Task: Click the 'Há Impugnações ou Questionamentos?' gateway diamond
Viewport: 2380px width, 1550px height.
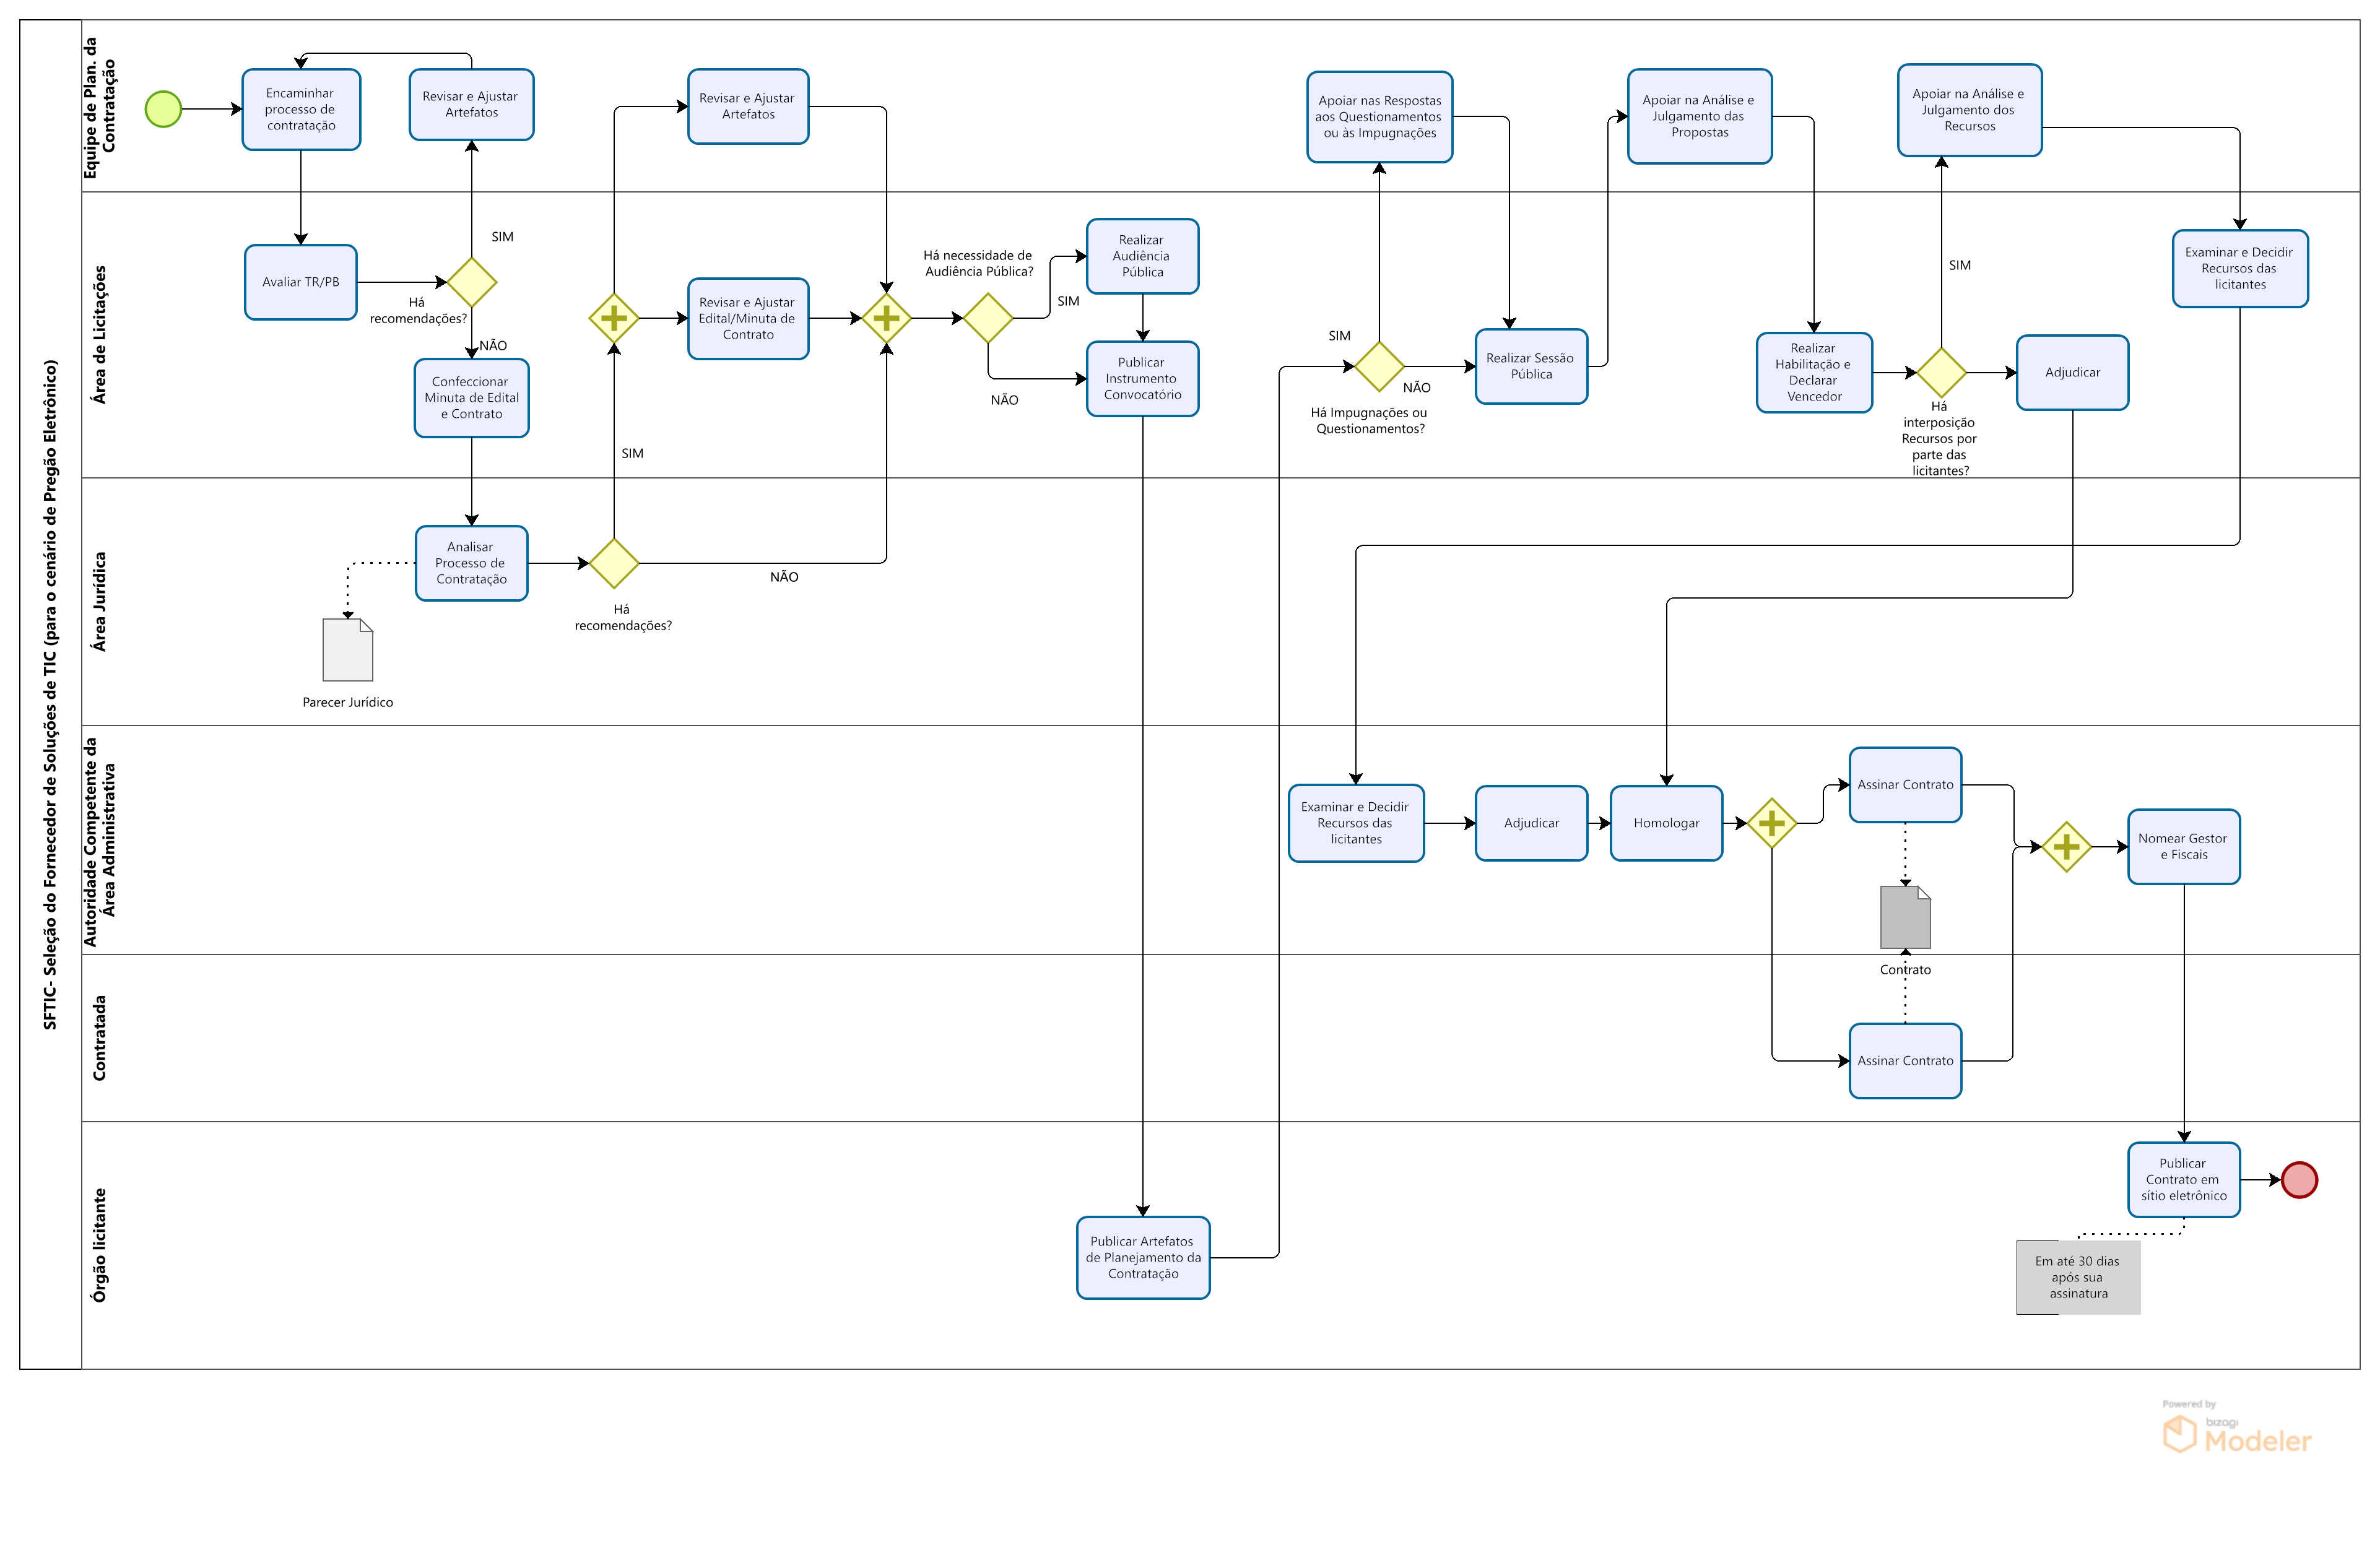Action: coord(1379,366)
